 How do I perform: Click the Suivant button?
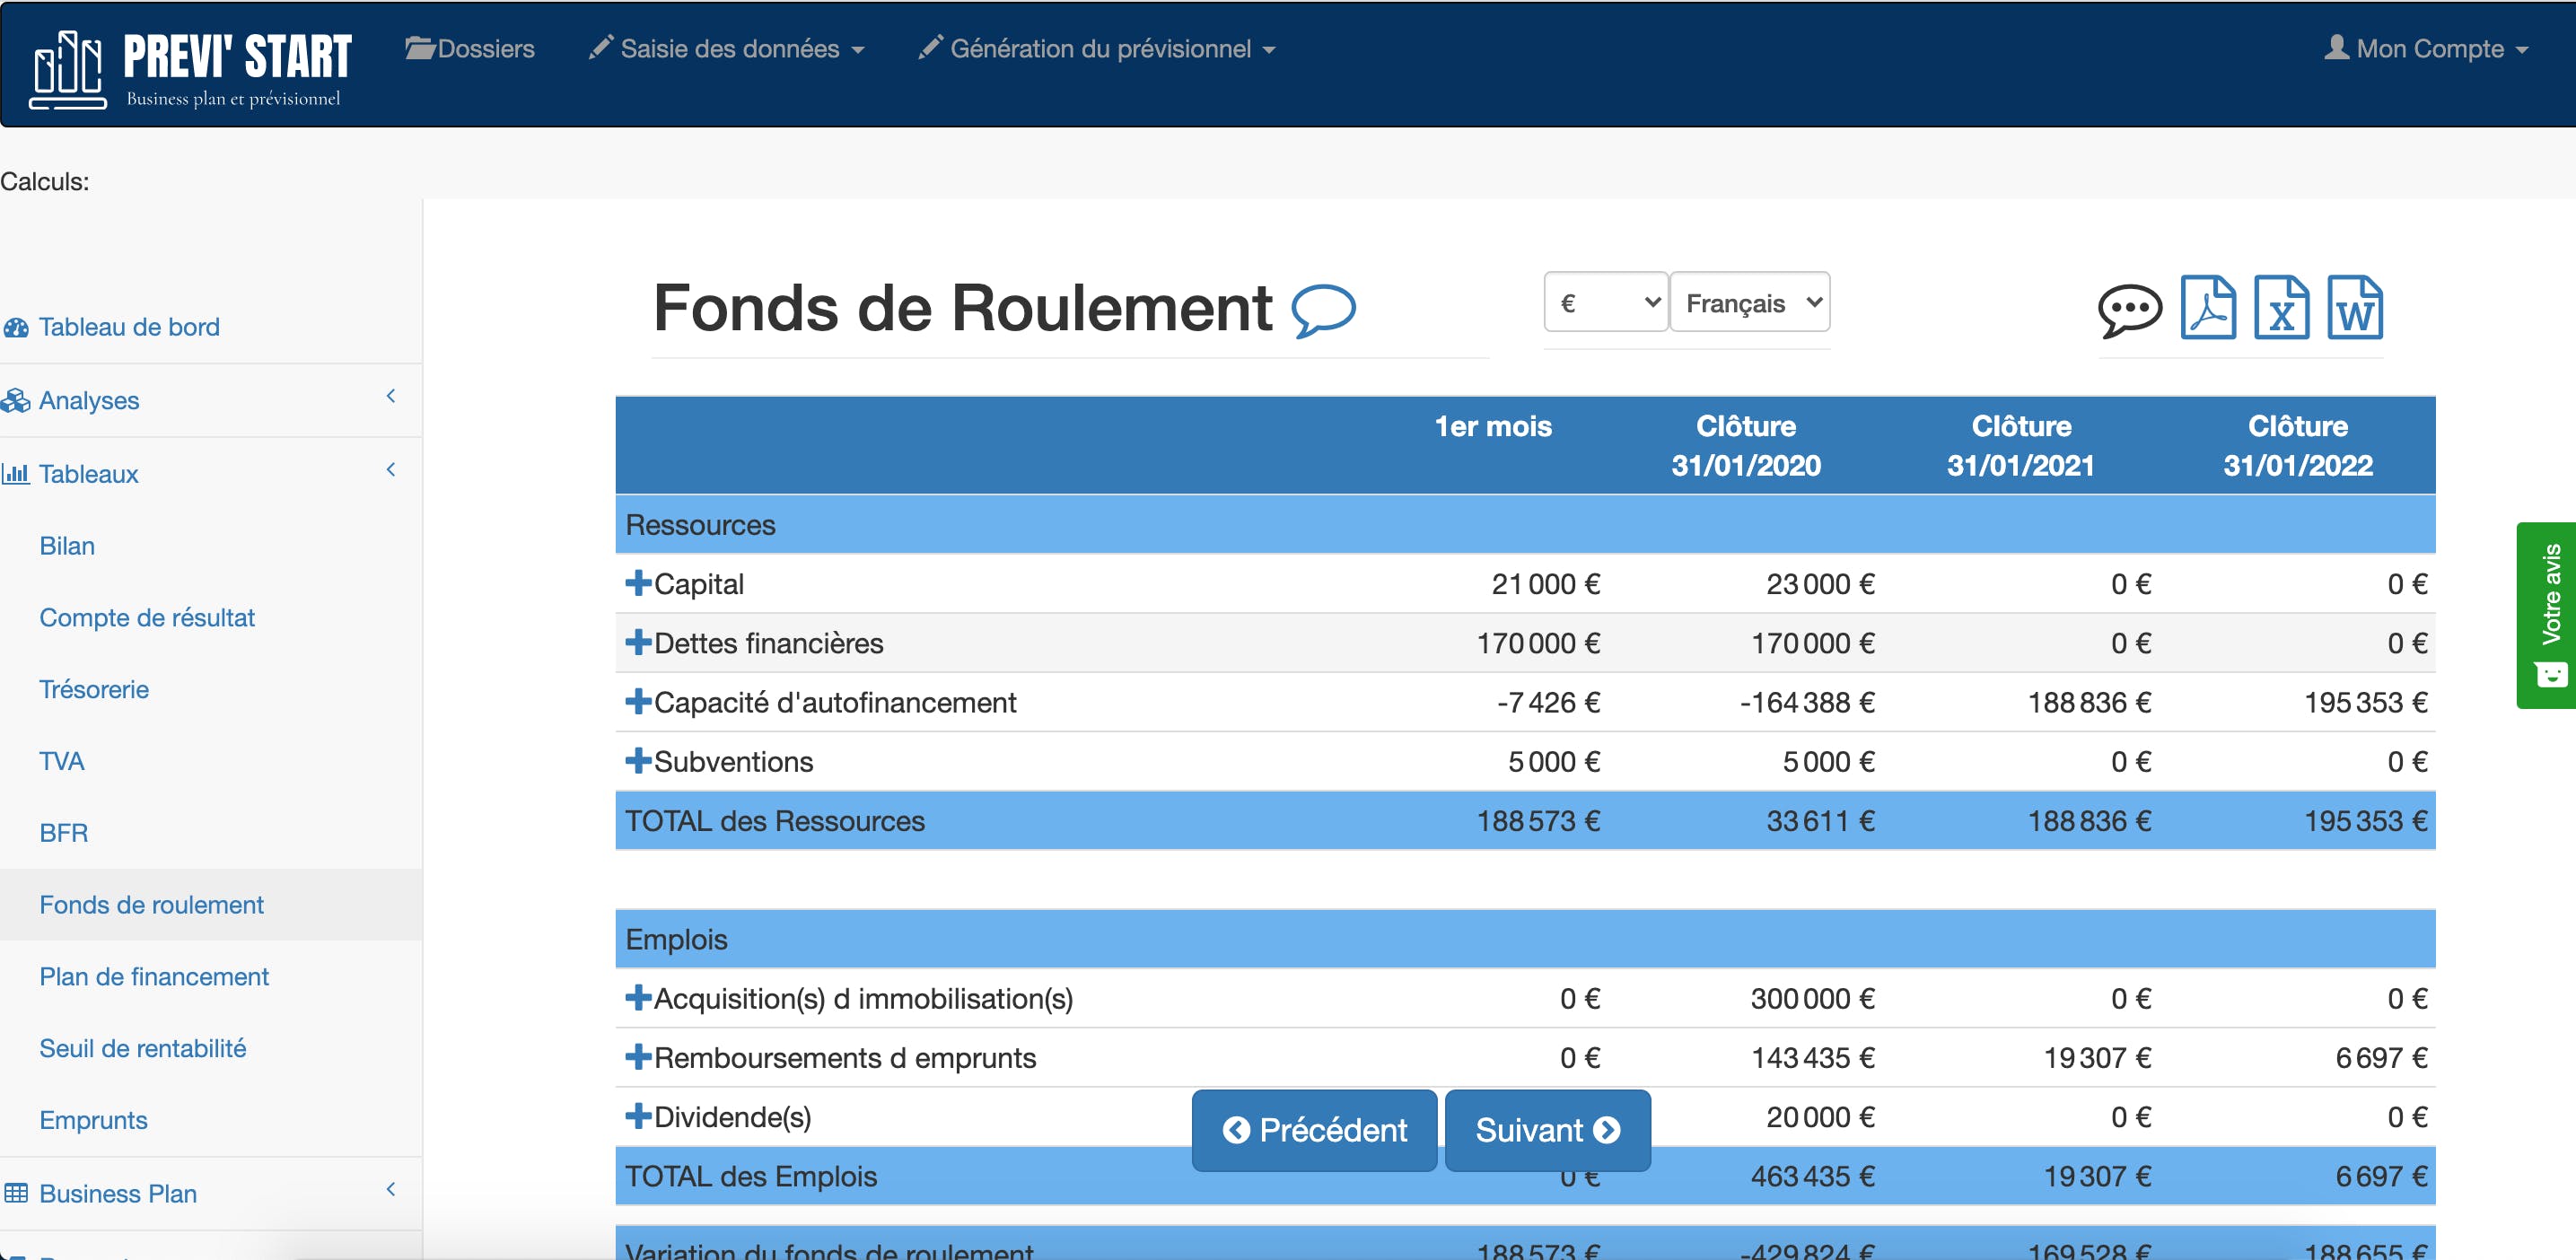click(1547, 1130)
